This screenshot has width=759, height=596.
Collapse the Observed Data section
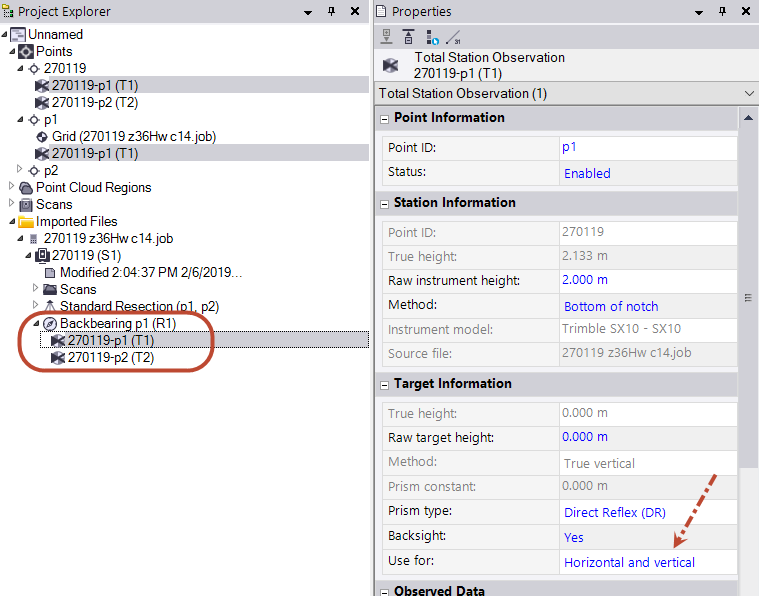pyautogui.click(x=384, y=592)
